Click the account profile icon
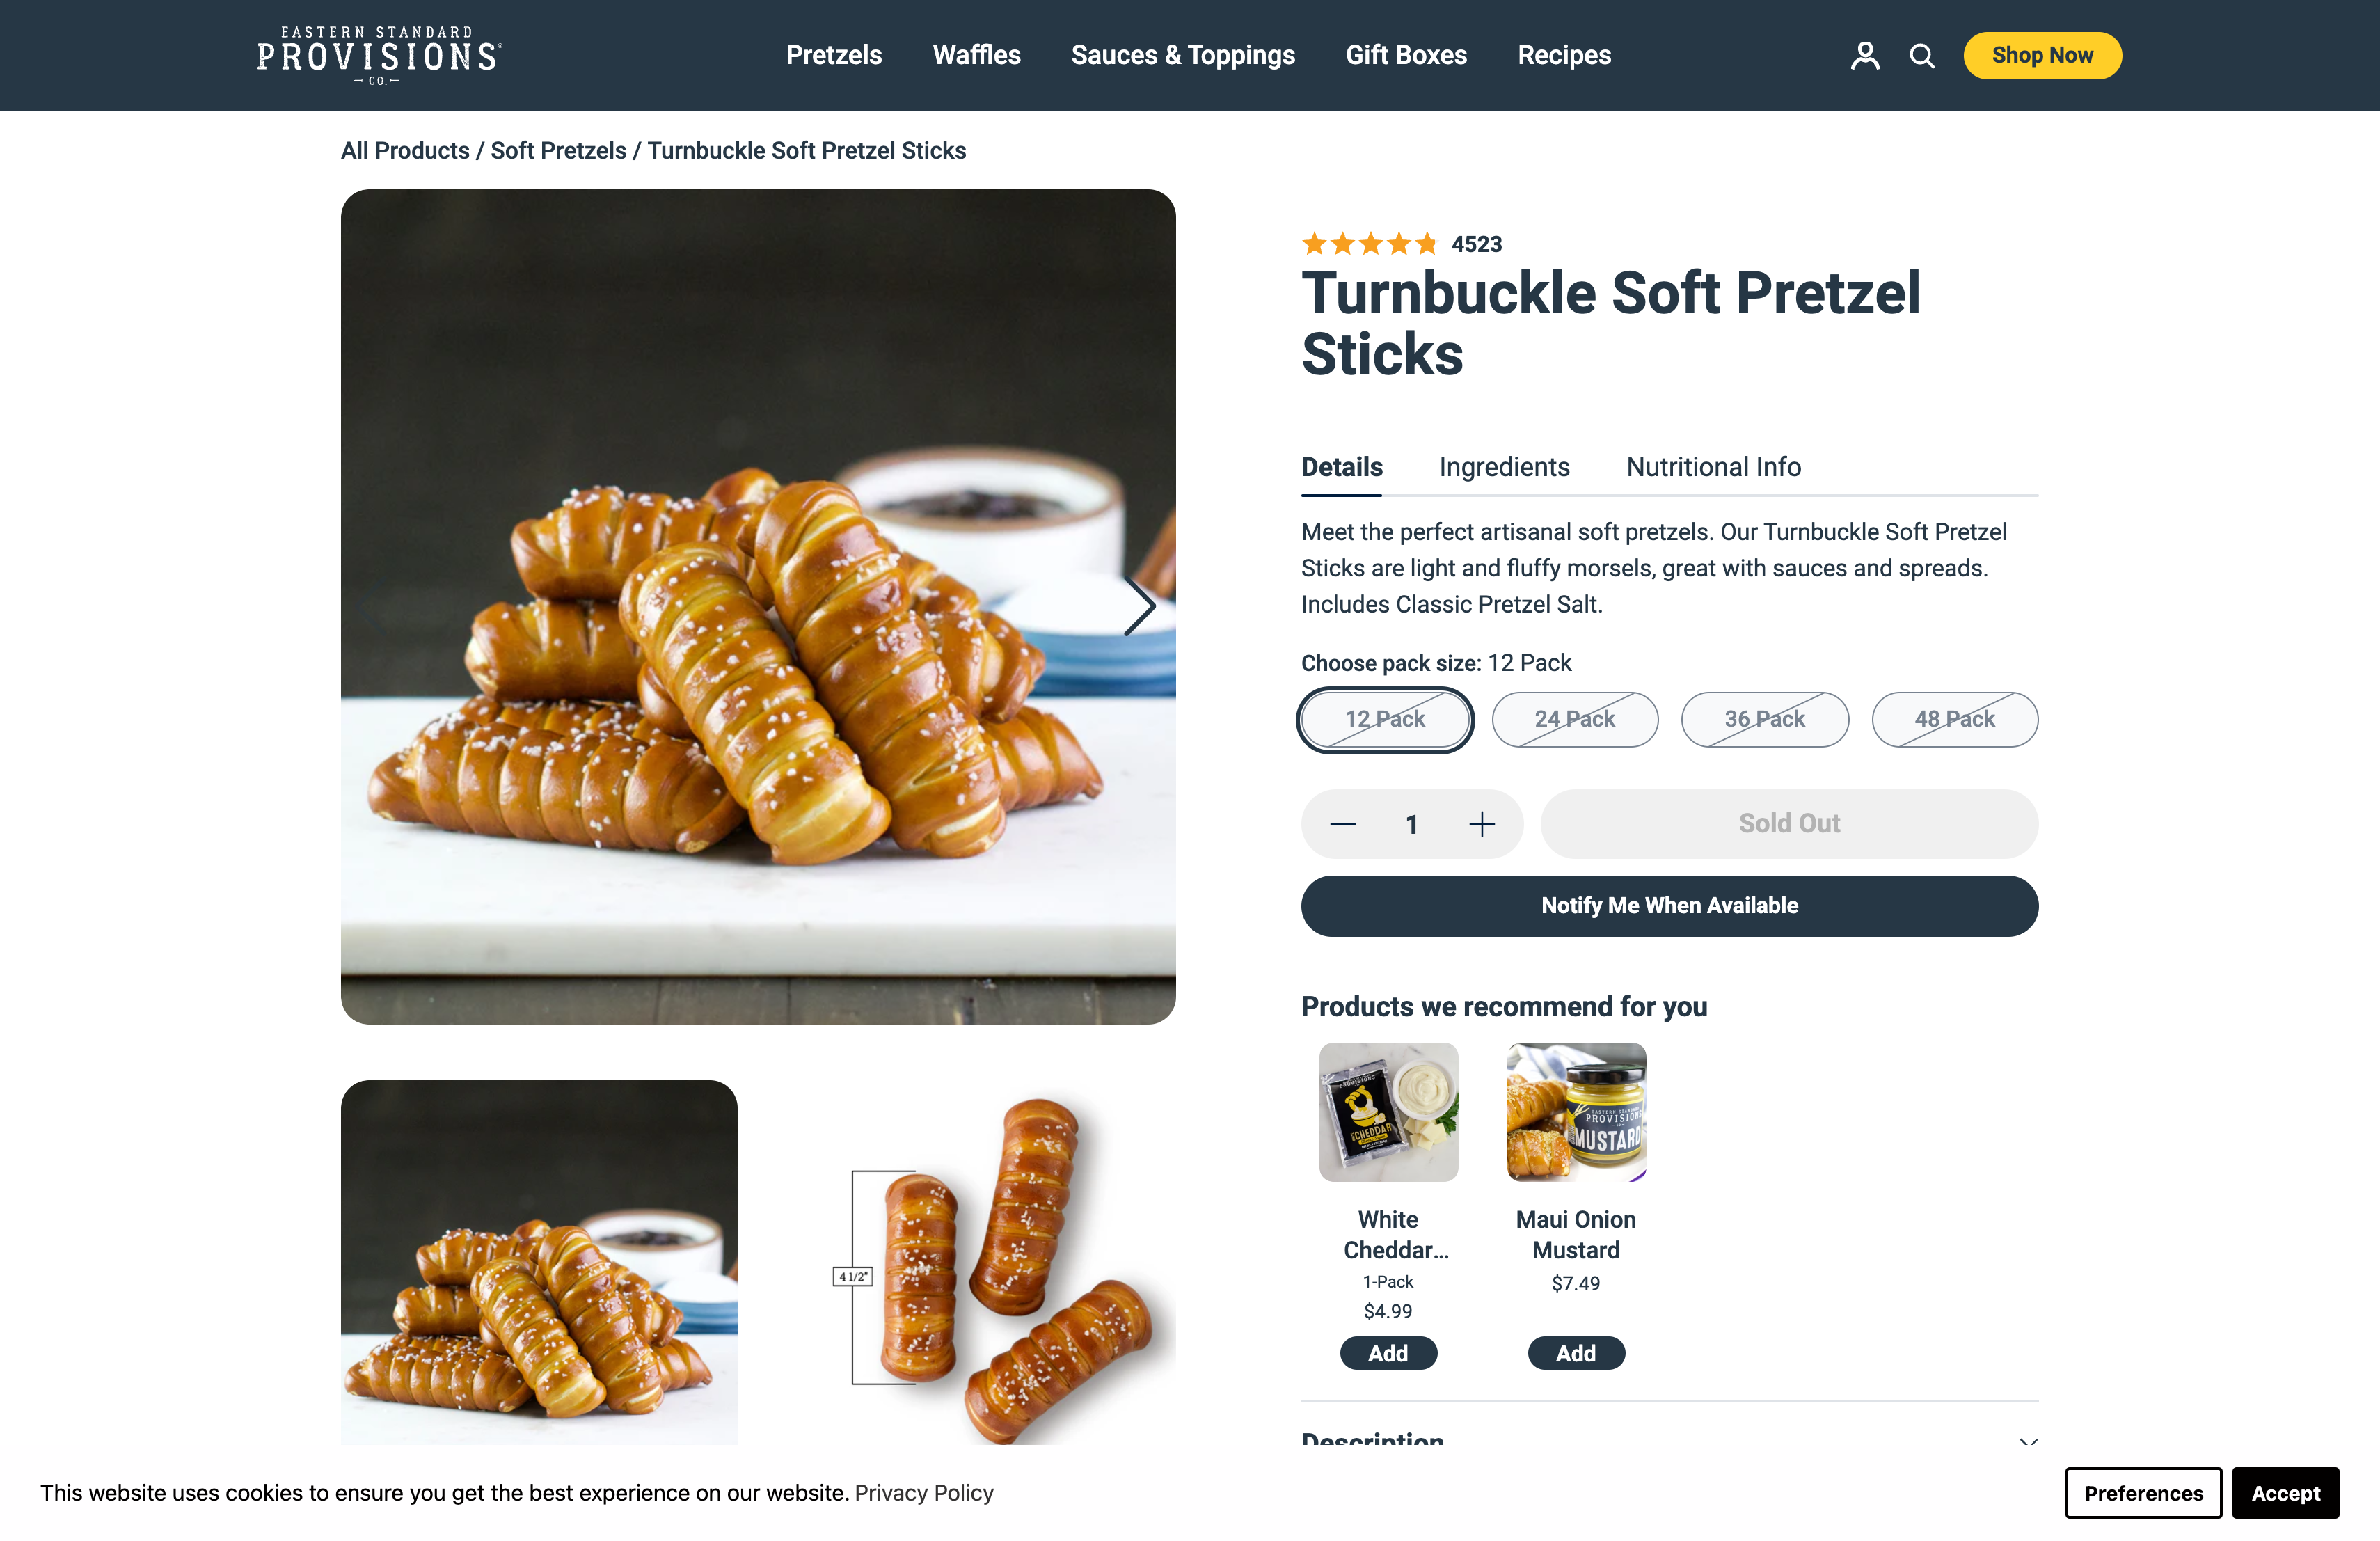 (x=1864, y=56)
